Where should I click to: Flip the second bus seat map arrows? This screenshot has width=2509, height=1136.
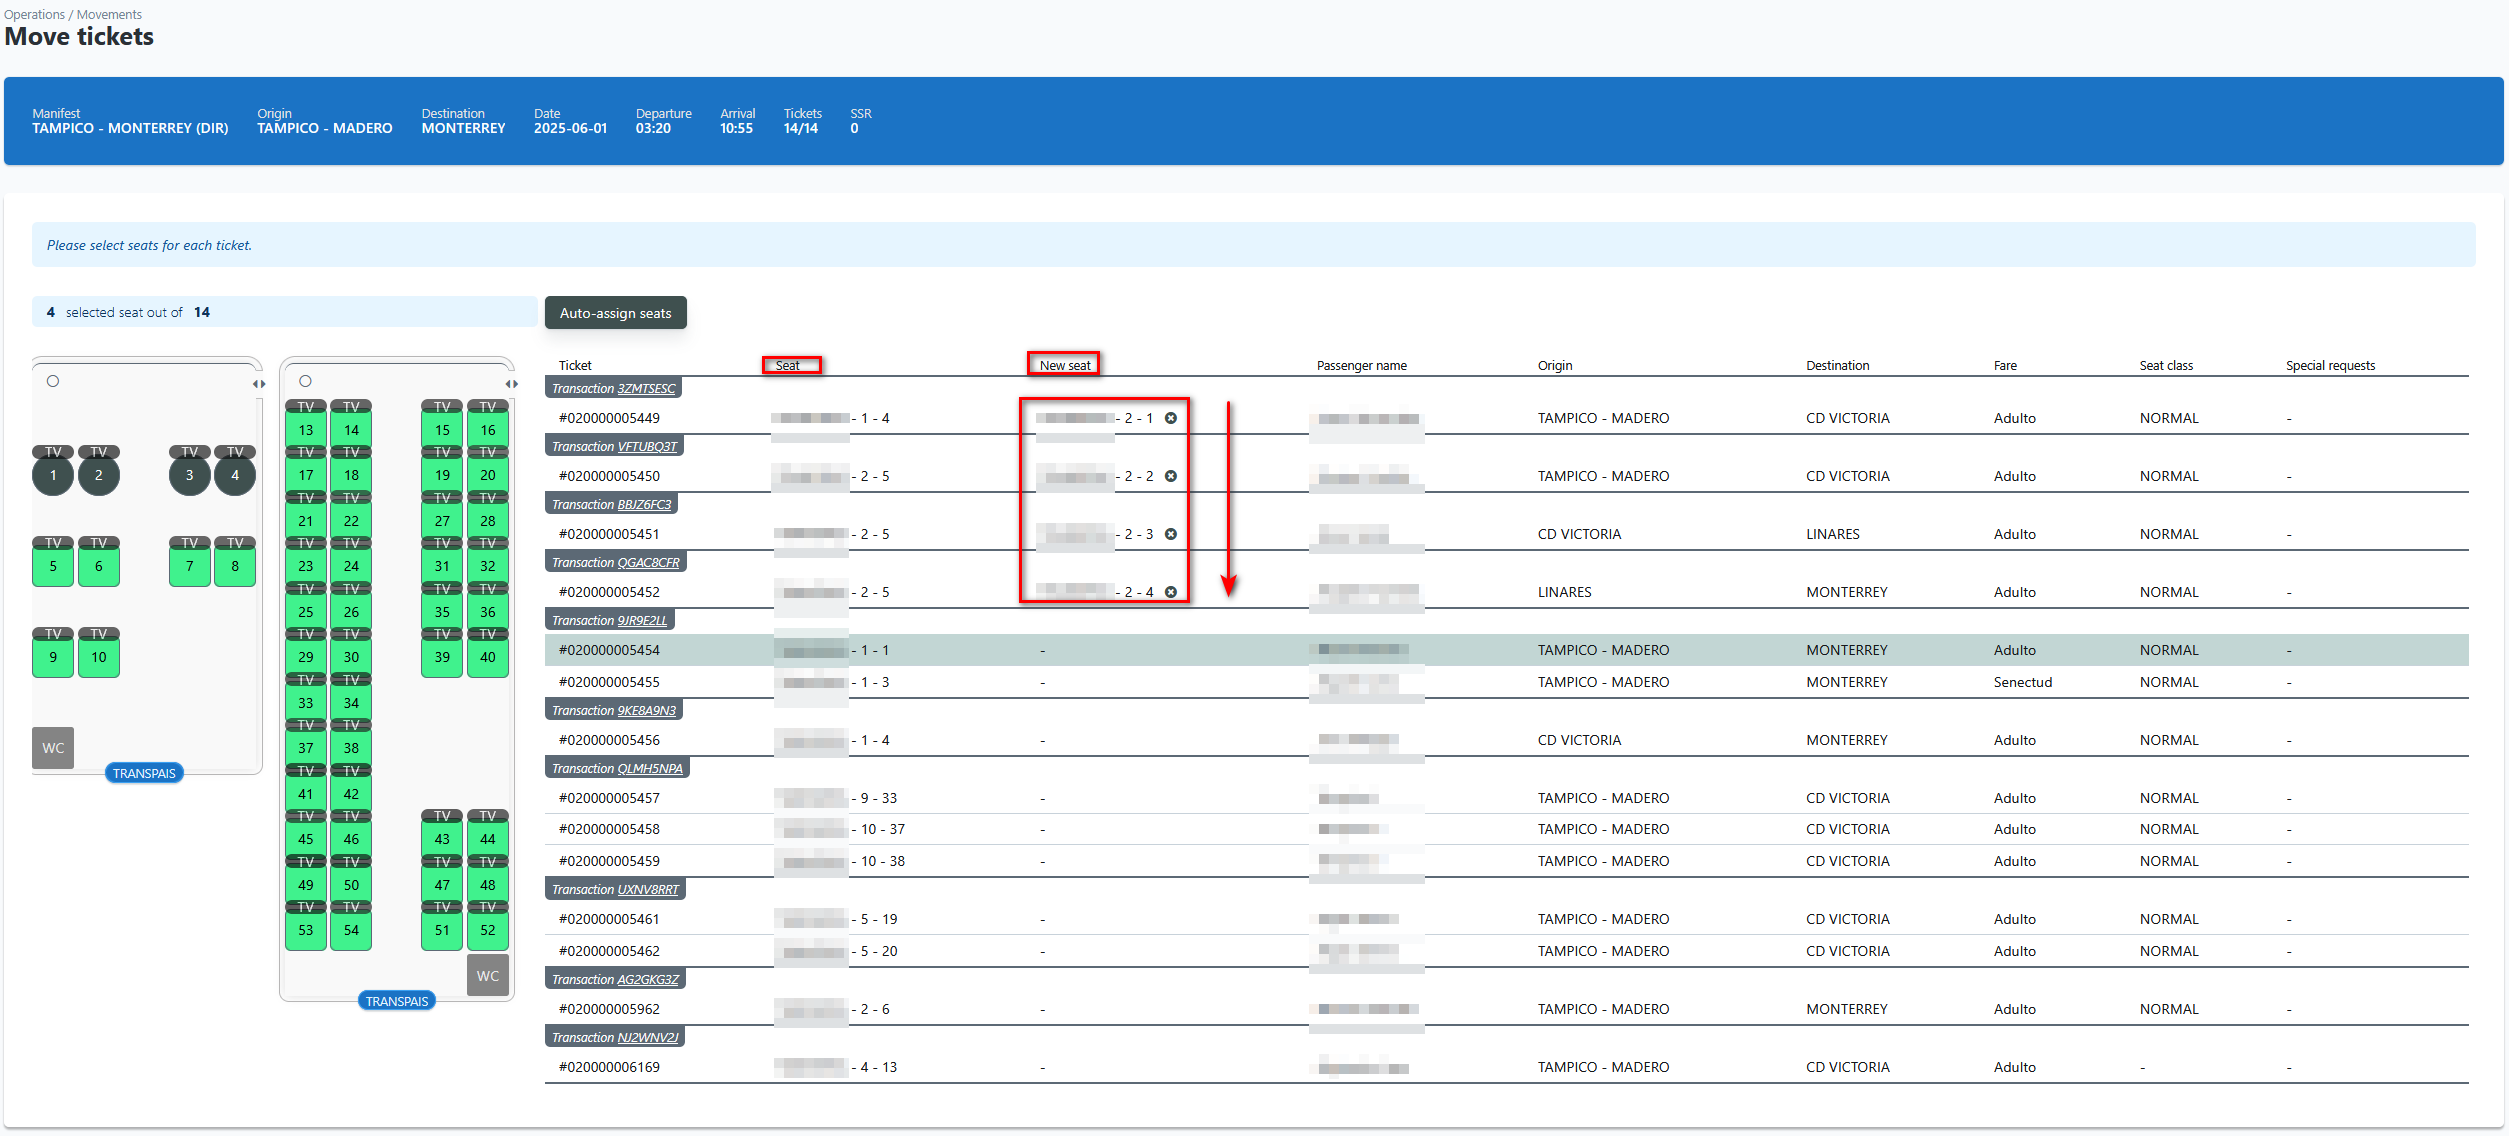512,384
